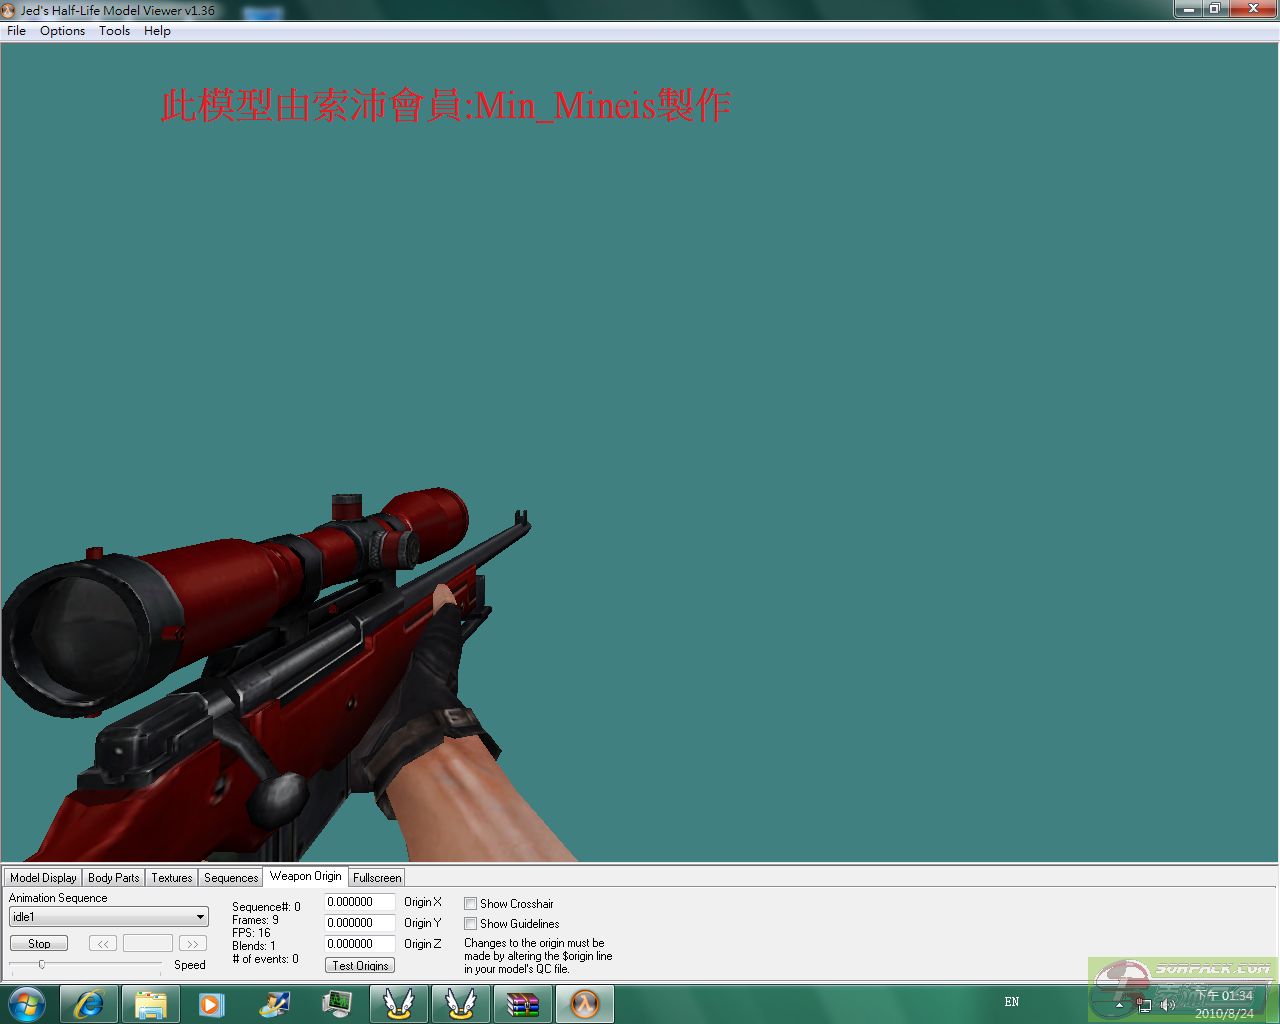Open the Tools menu
The width and height of the screenshot is (1280, 1024).
click(114, 31)
